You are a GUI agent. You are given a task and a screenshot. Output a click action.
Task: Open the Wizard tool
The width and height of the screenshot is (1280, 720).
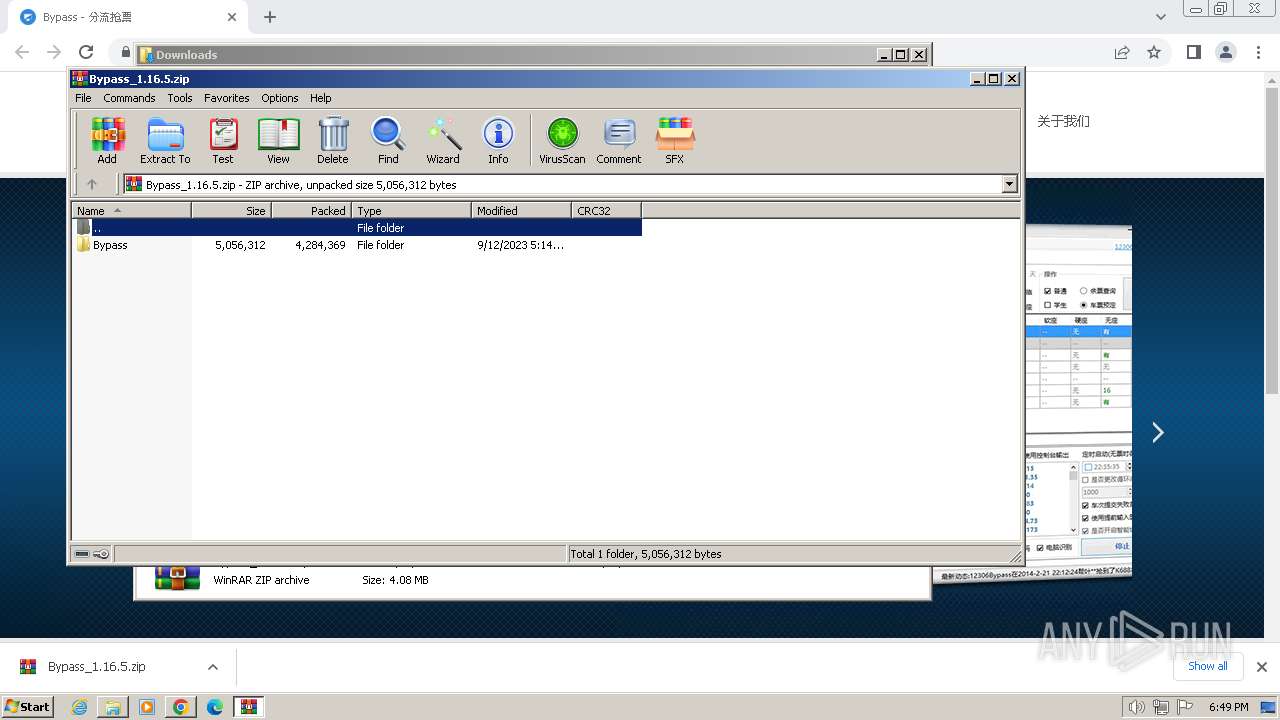[443, 140]
